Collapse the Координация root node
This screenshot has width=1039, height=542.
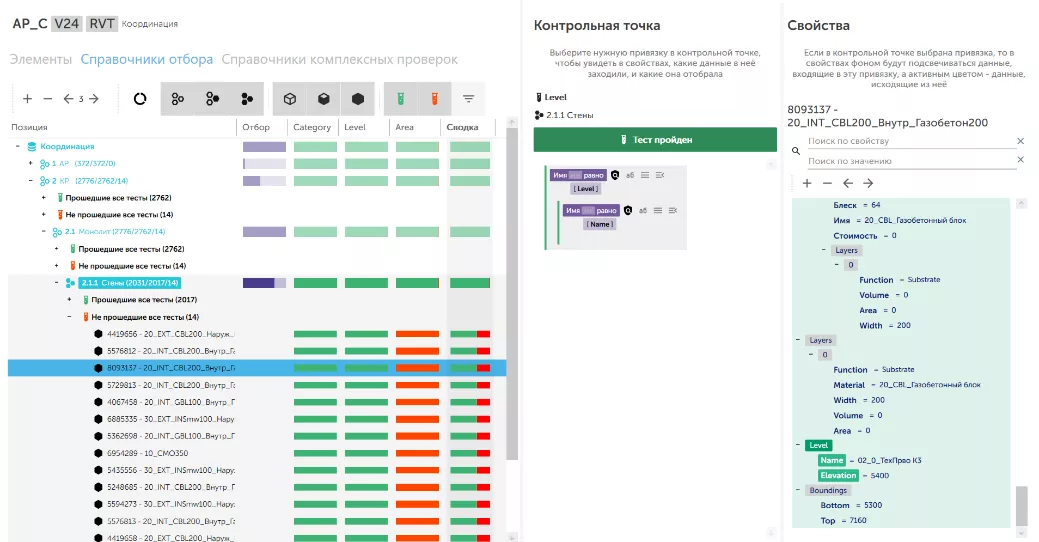coord(18,146)
